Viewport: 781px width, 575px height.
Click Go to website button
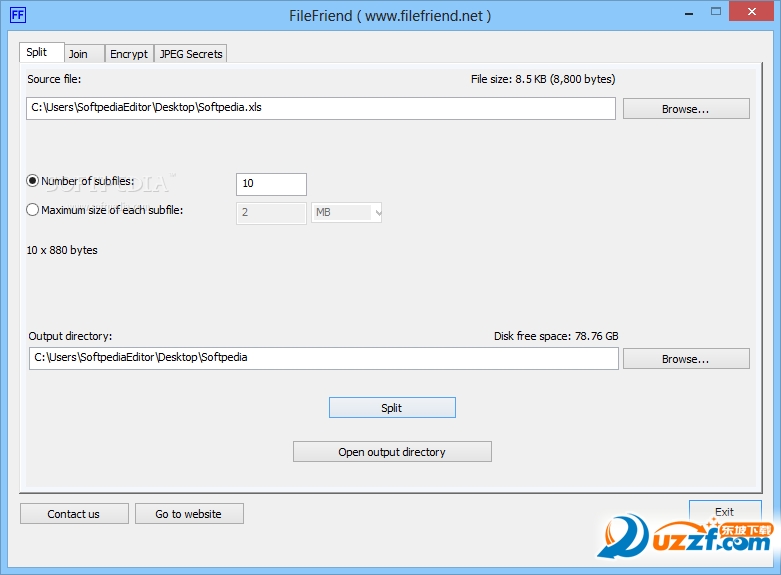189,514
